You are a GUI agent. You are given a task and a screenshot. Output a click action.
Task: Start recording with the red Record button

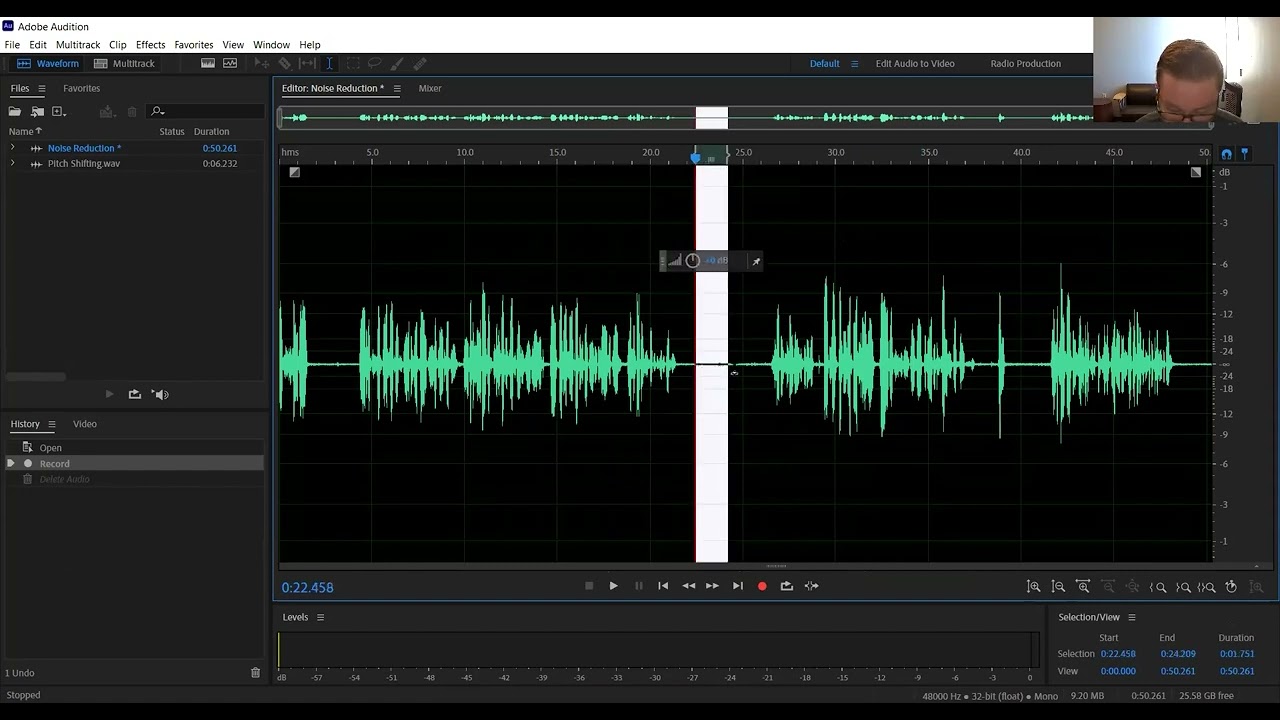tap(762, 586)
